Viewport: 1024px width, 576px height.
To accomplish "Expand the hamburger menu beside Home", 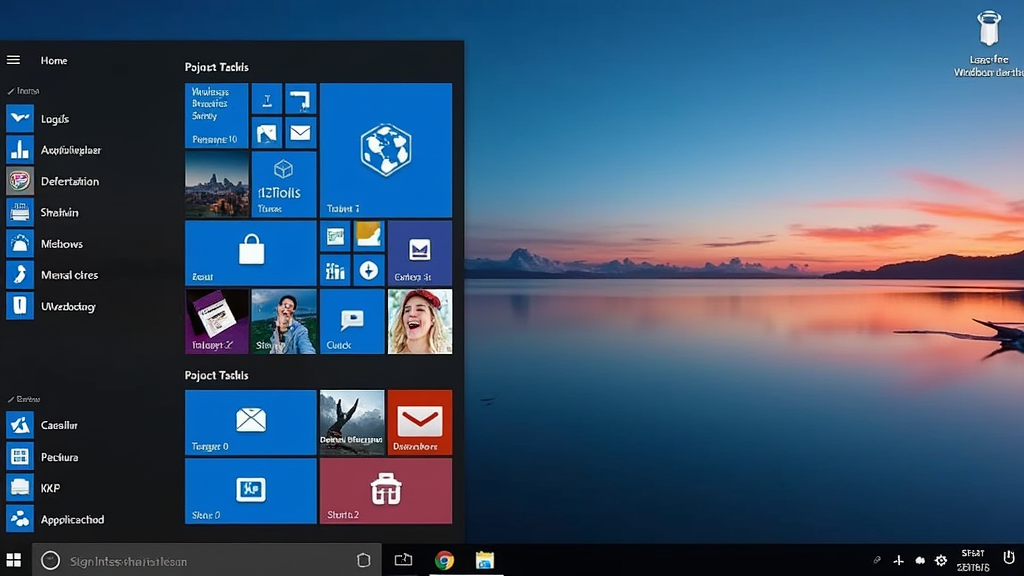I will (14, 60).
